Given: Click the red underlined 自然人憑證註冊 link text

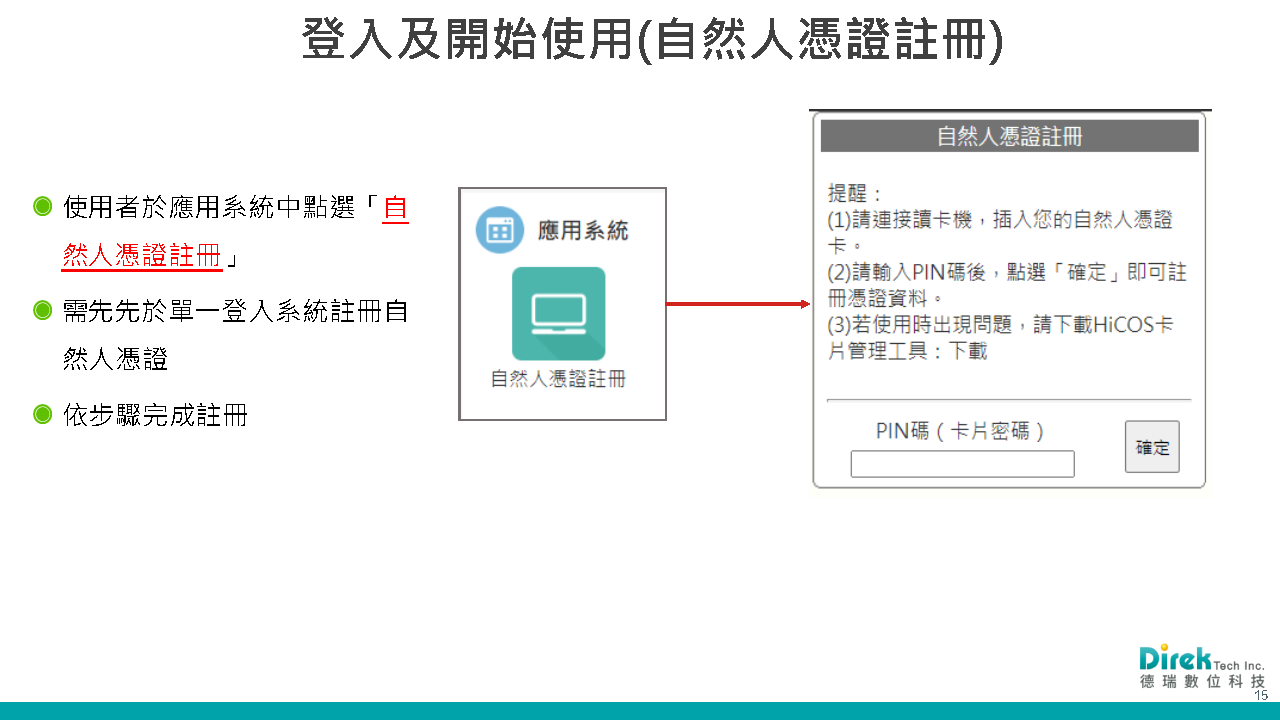Looking at the screenshot, I should [235, 232].
